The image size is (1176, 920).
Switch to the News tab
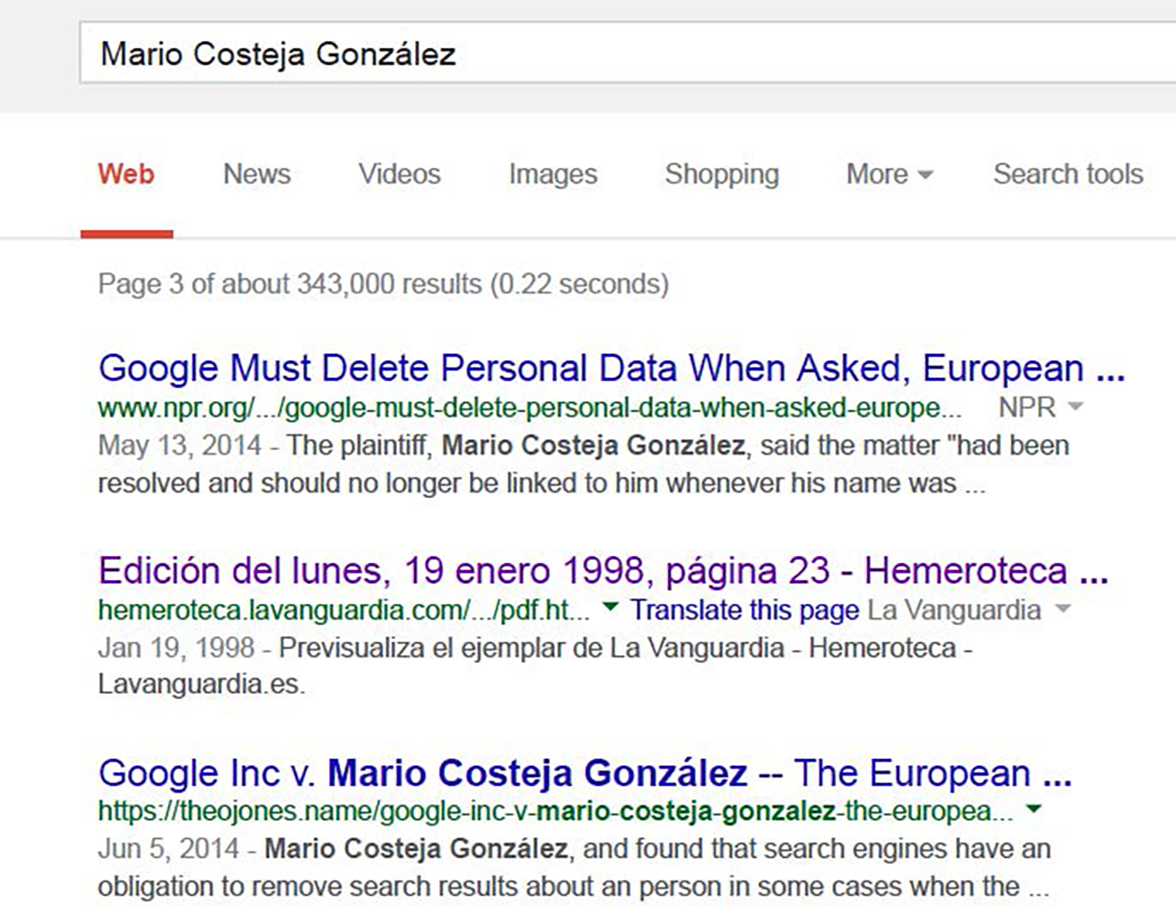click(256, 174)
